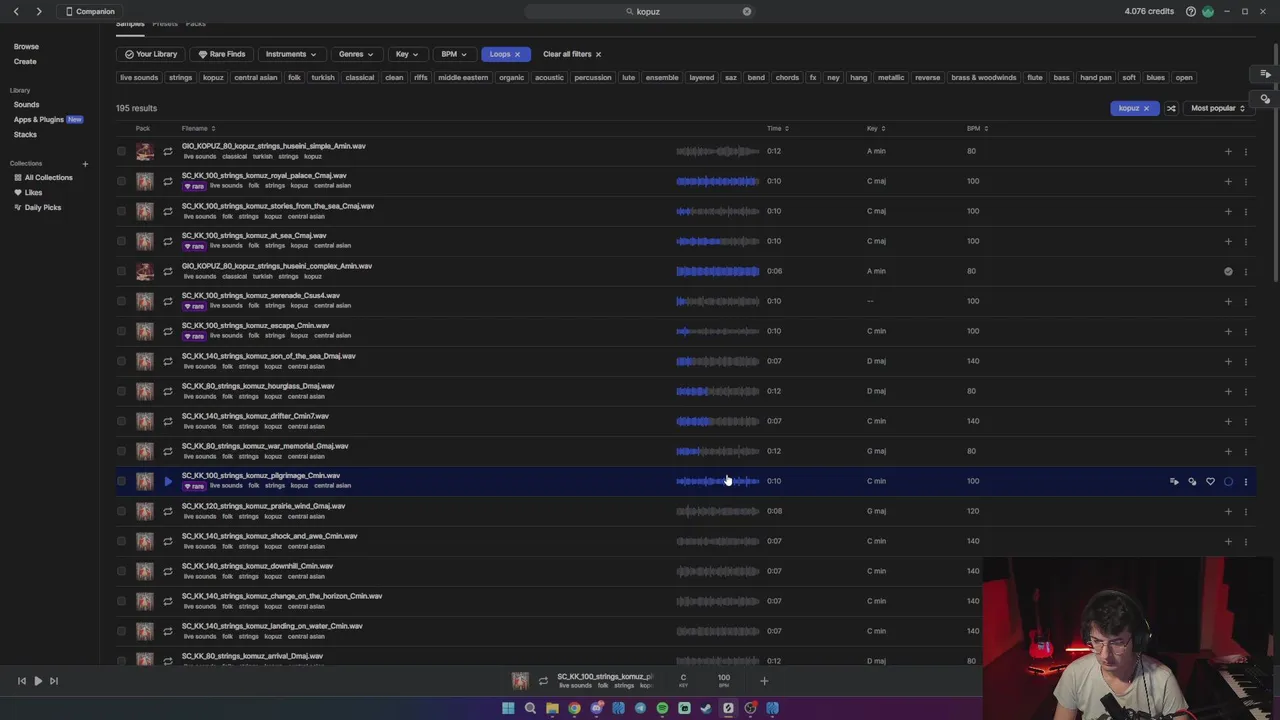Toggle the Rare Finds filter
1280x720 pixels.
pyautogui.click(x=221, y=54)
